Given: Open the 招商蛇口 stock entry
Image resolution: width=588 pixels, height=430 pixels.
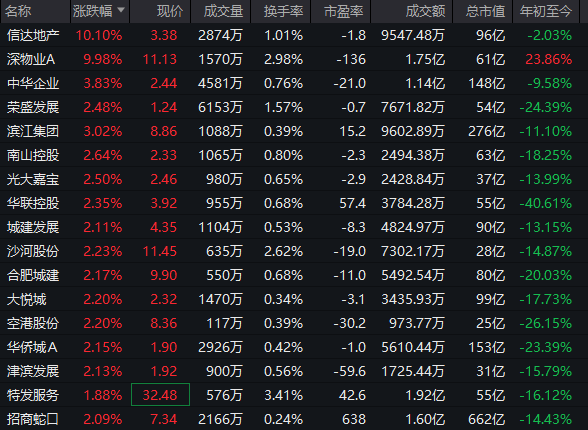Looking at the screenshot, I should point(33,419).
